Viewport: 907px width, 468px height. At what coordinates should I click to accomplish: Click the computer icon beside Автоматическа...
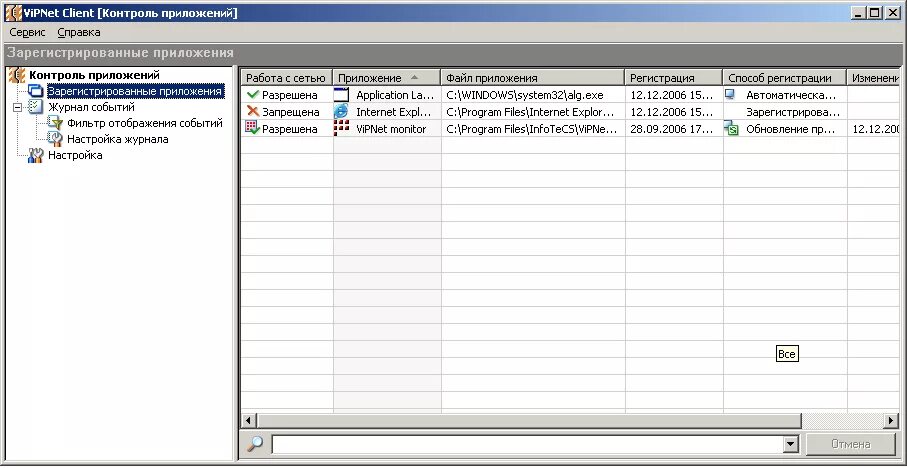(x=732, y=94)
